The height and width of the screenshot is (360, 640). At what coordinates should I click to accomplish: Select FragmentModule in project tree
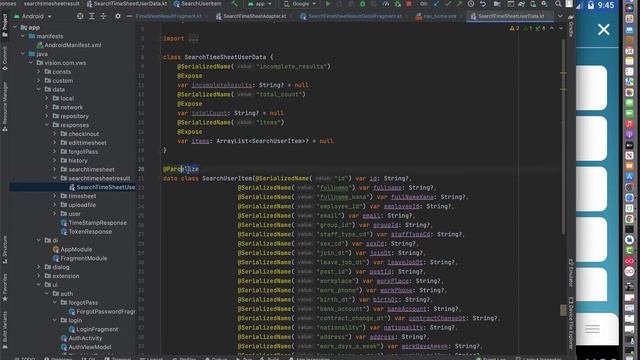pos(80,258)
